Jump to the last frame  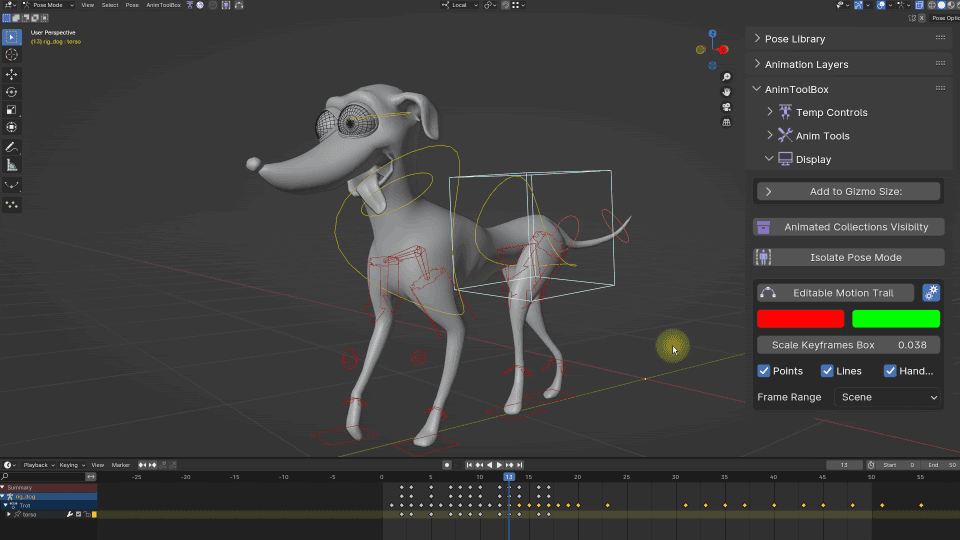(x=519, y=465)
